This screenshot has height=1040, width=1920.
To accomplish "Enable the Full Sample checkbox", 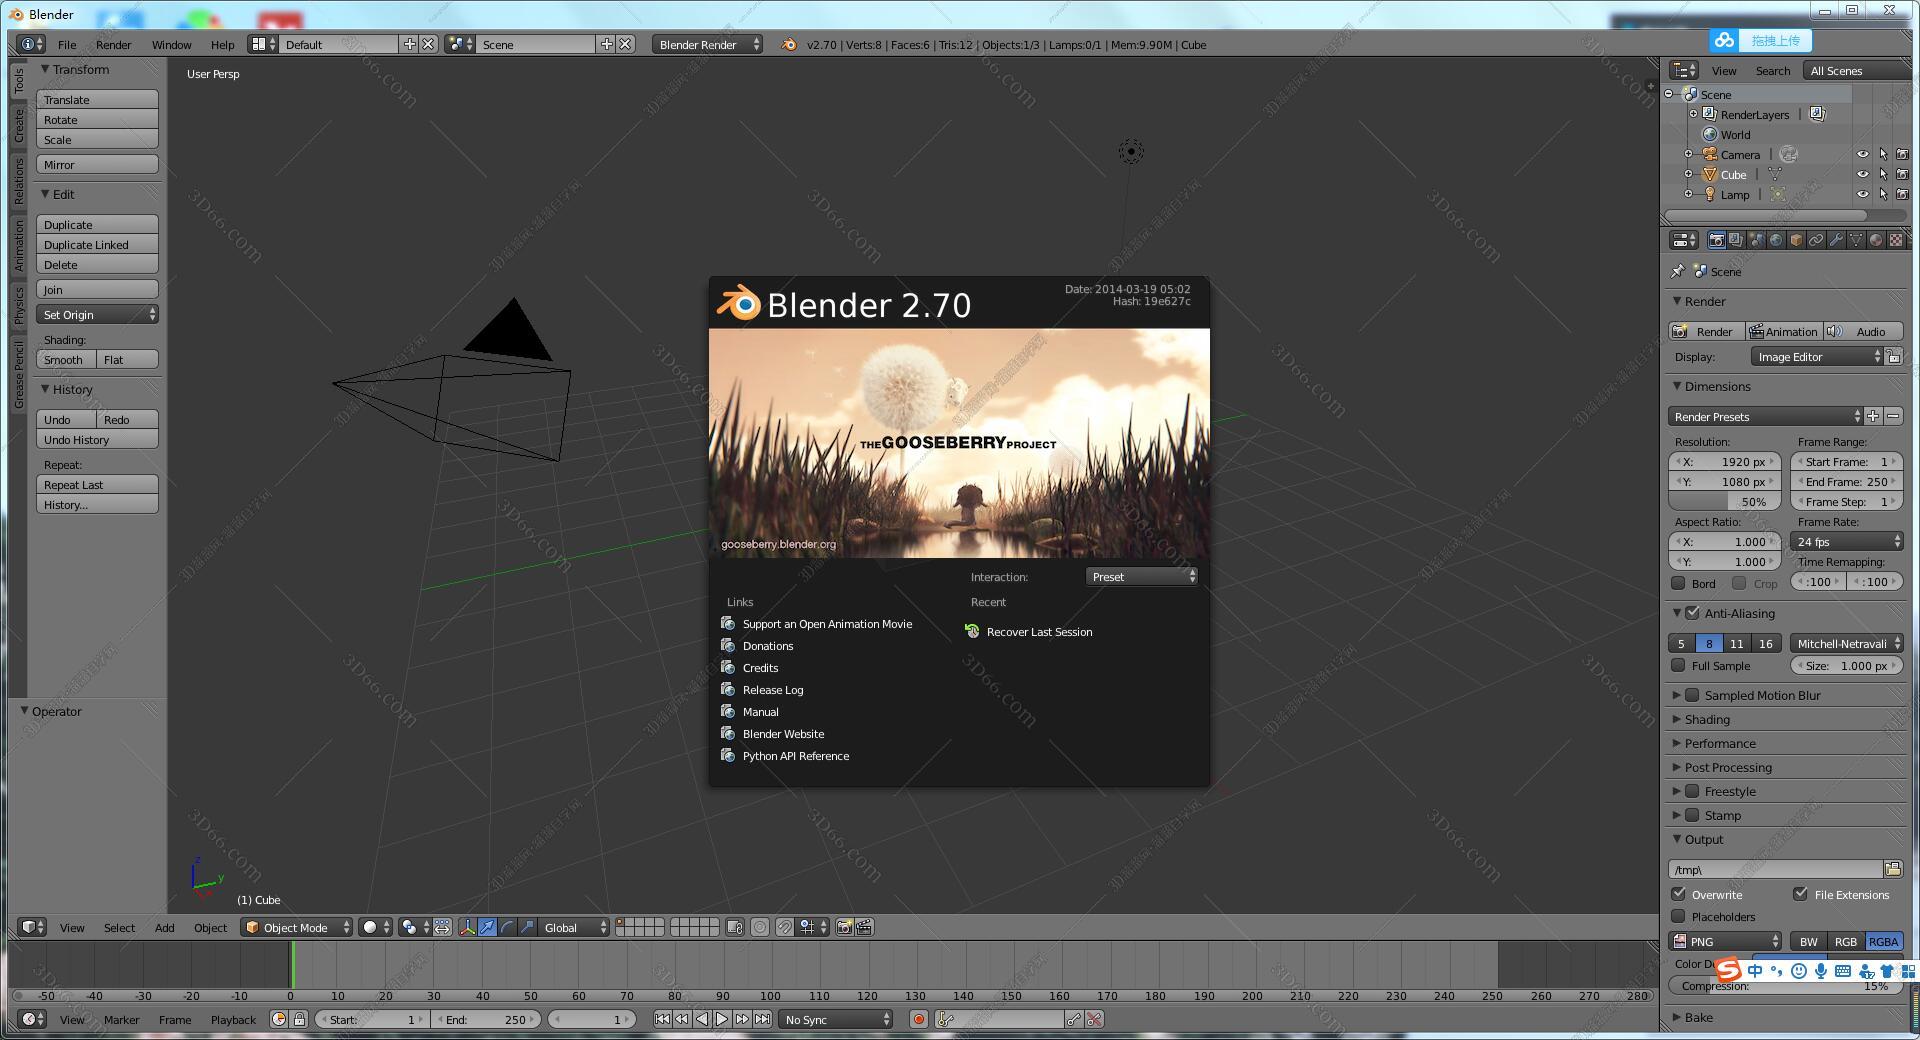I will click(1680, 666).
